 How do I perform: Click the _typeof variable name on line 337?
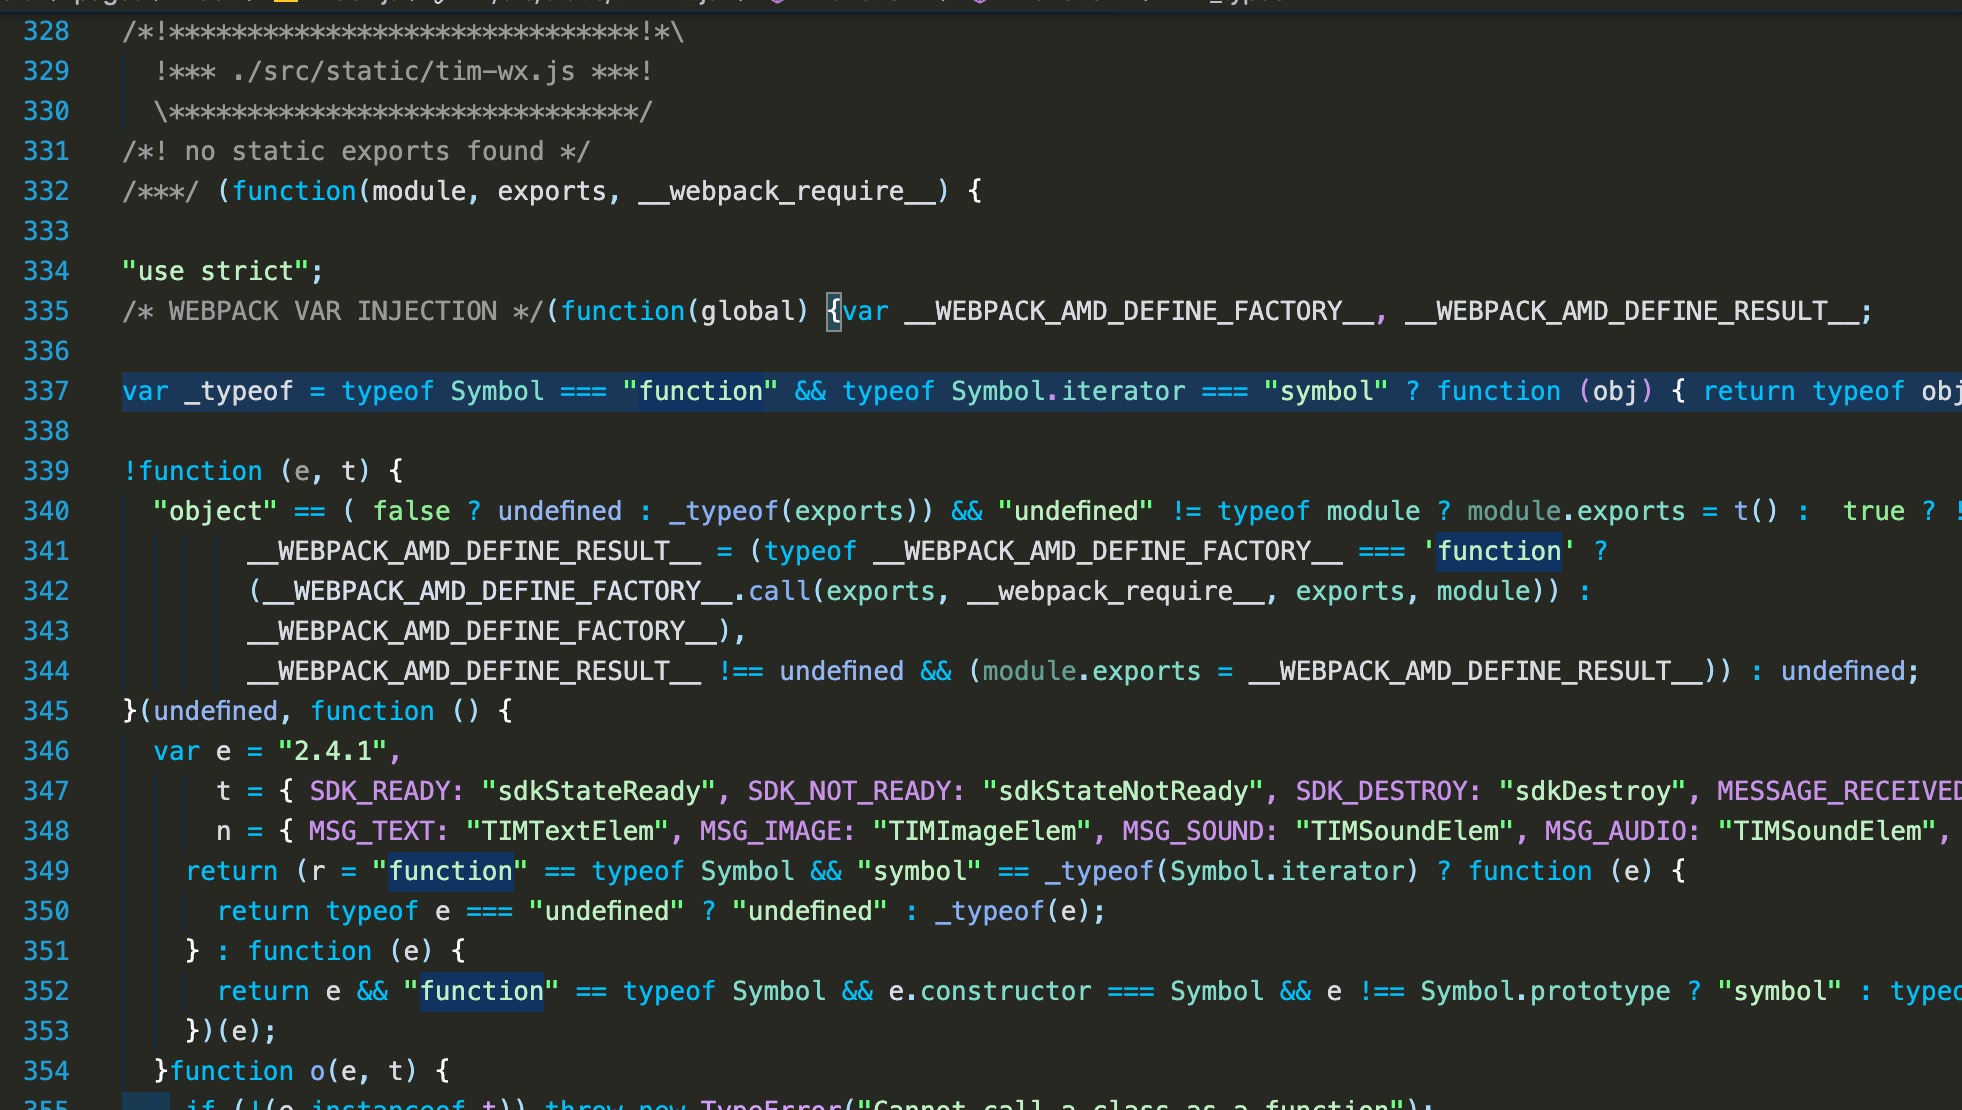[x=238, y=391]
